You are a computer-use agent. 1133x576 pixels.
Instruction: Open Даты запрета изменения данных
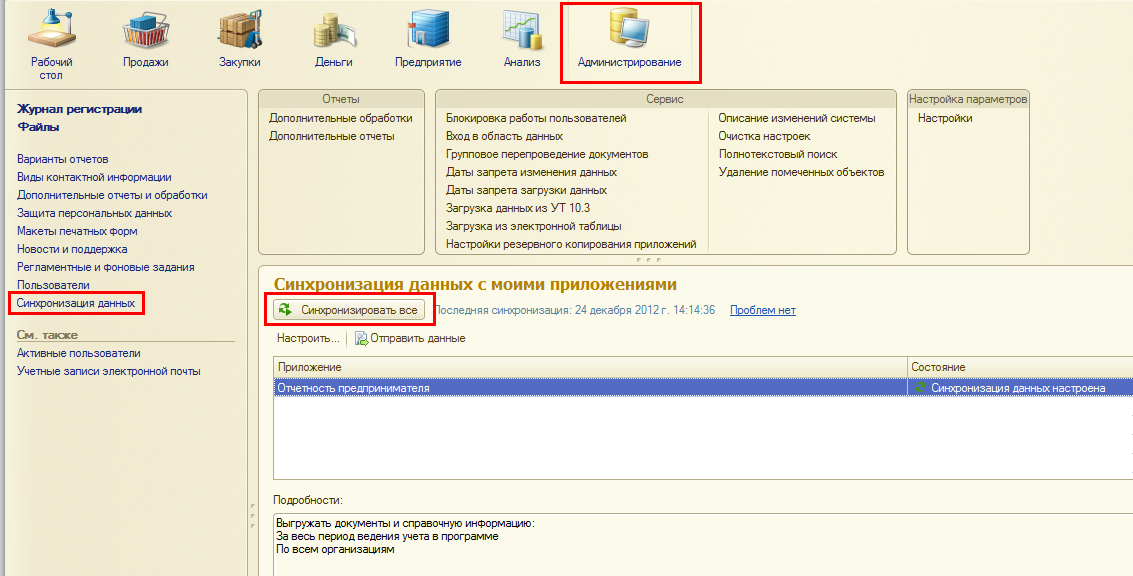coord(532,172)
